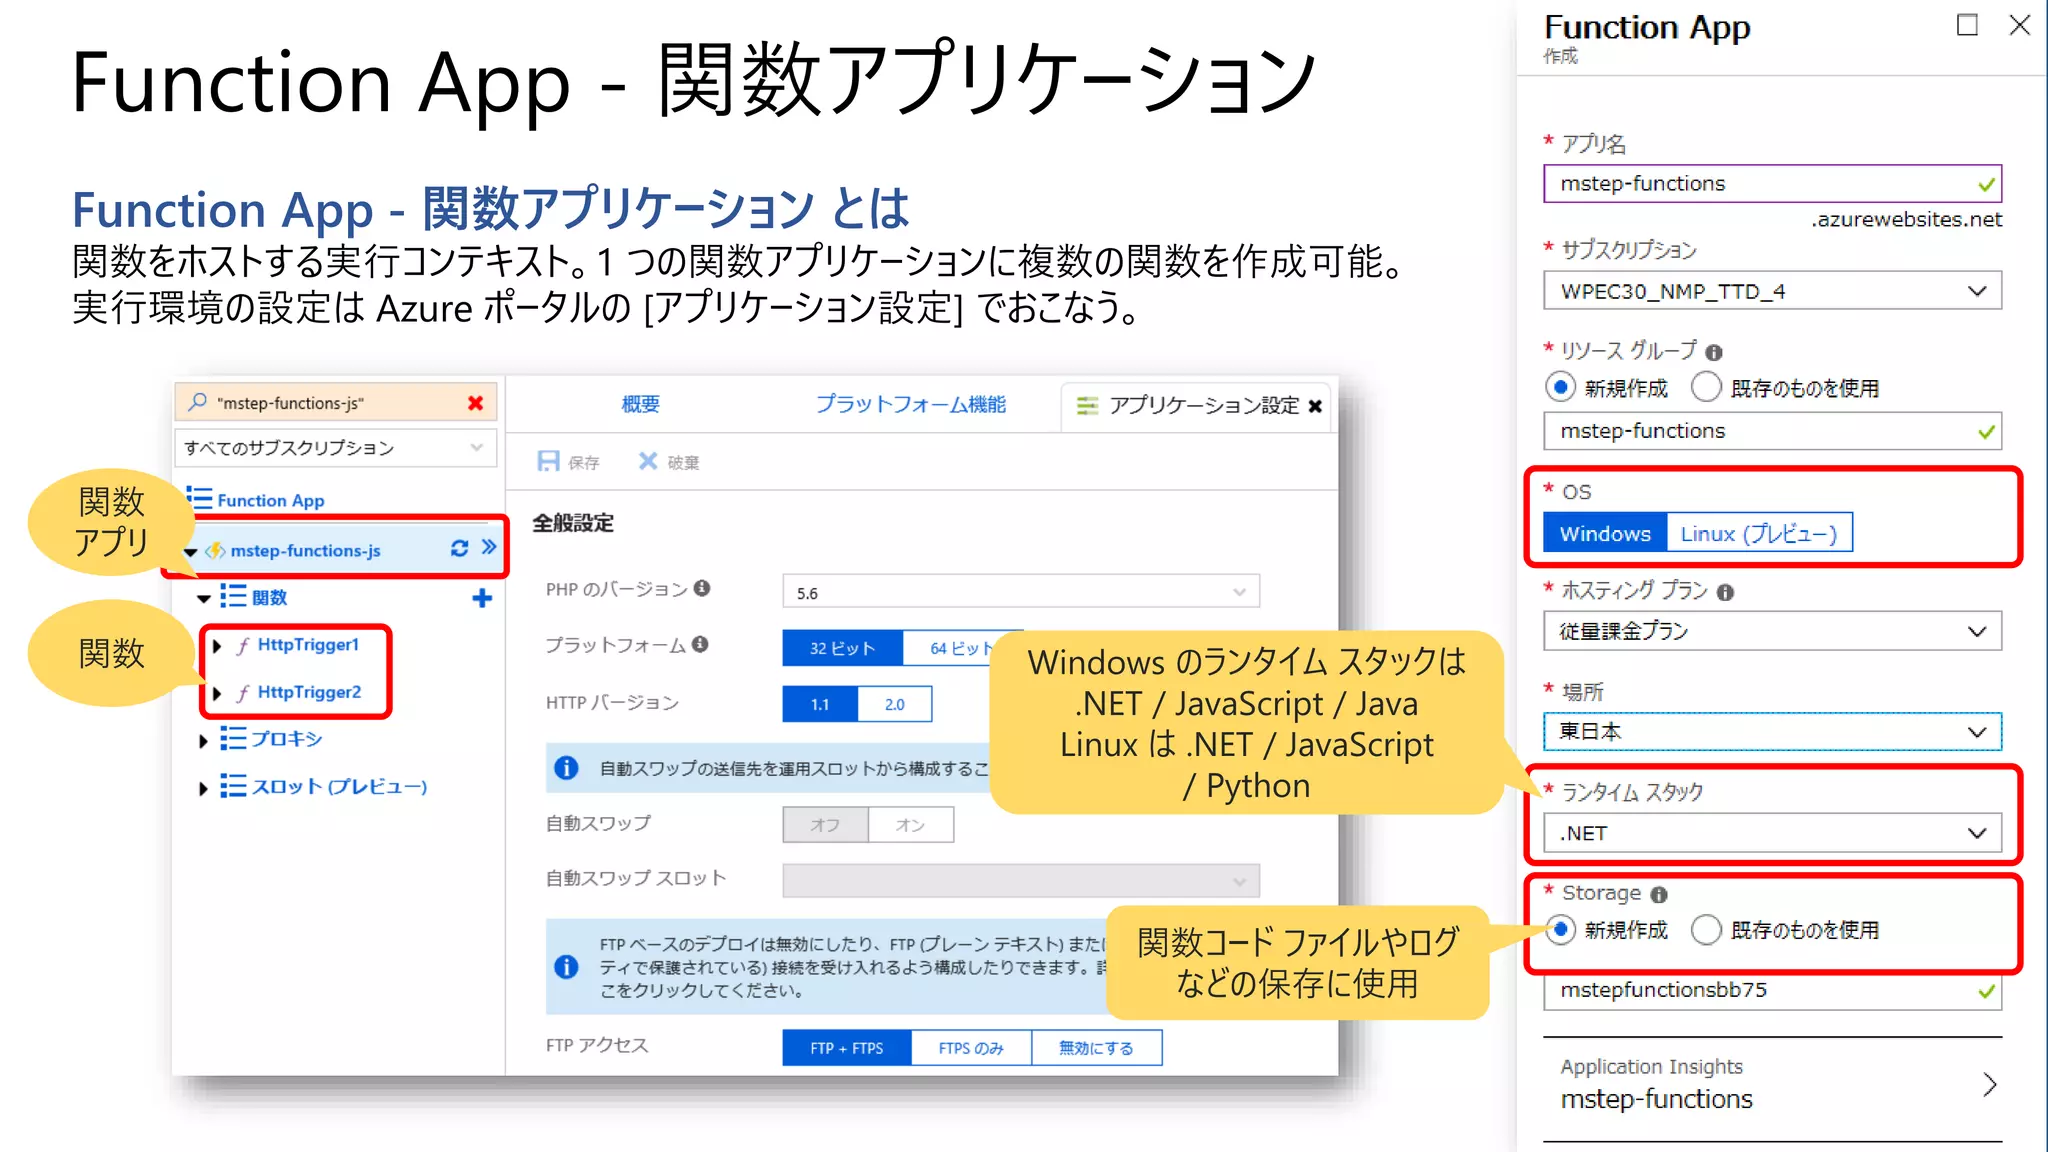Set platform to 32 ビット

pyautogui.click(x=842, y=648)
